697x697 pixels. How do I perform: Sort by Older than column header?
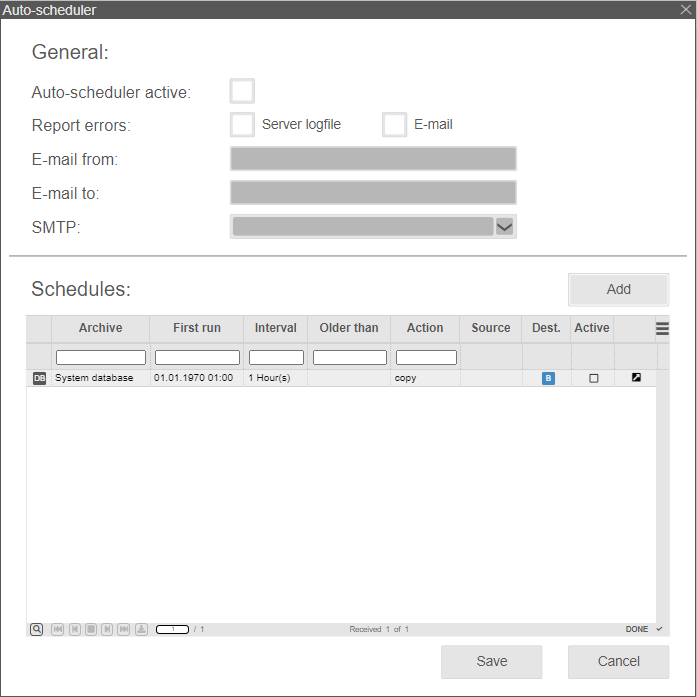[x=349, y=328]
